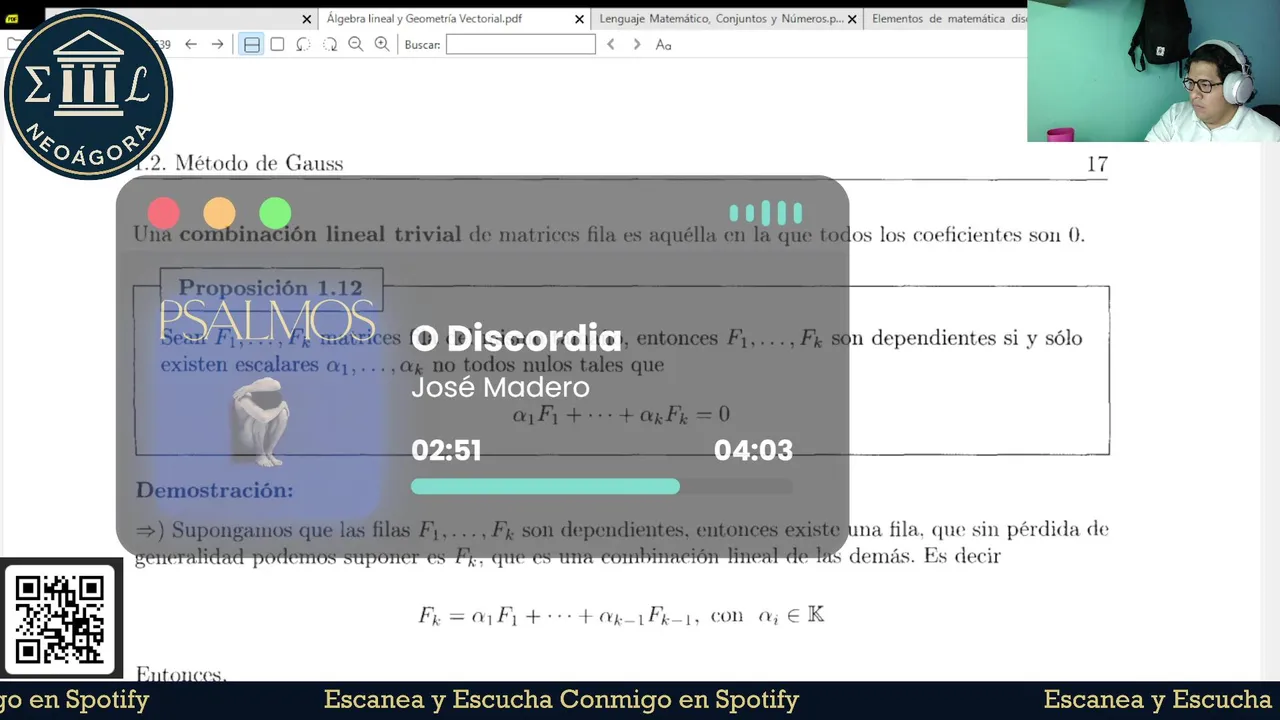This screenshot has height=720, width=1280.
Task: Click the audio equalizer bars icon
Action: [x=766, y=213]
